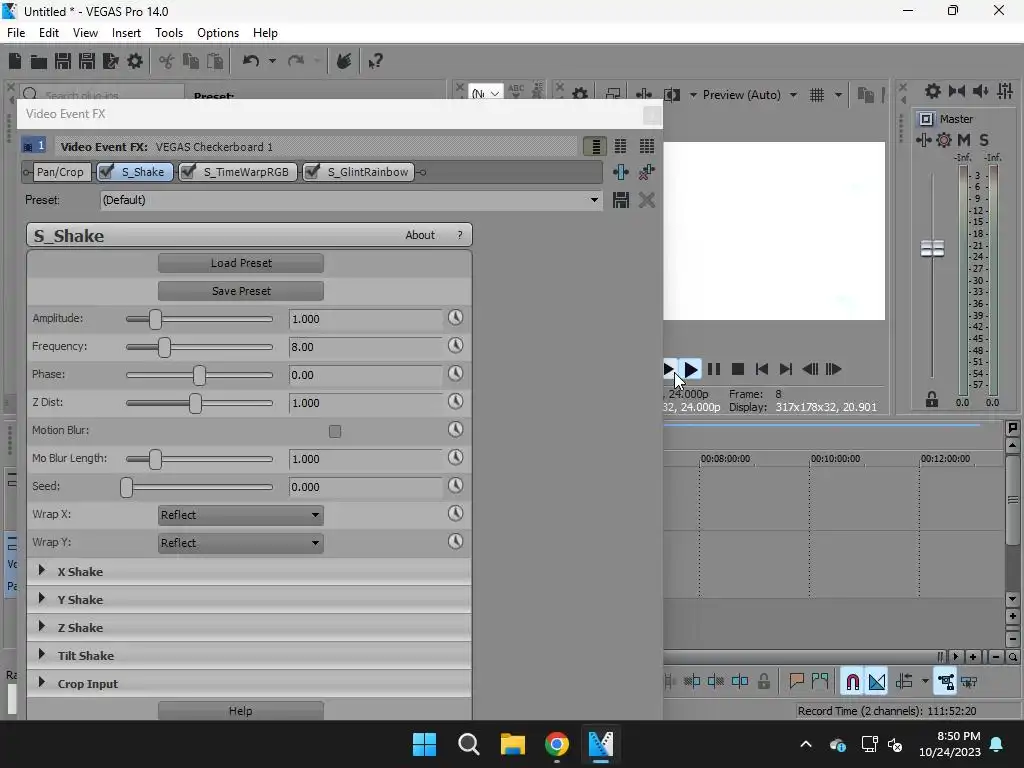
Task: Click the Phase animate clock icon
Action: (x=455, y=374)
